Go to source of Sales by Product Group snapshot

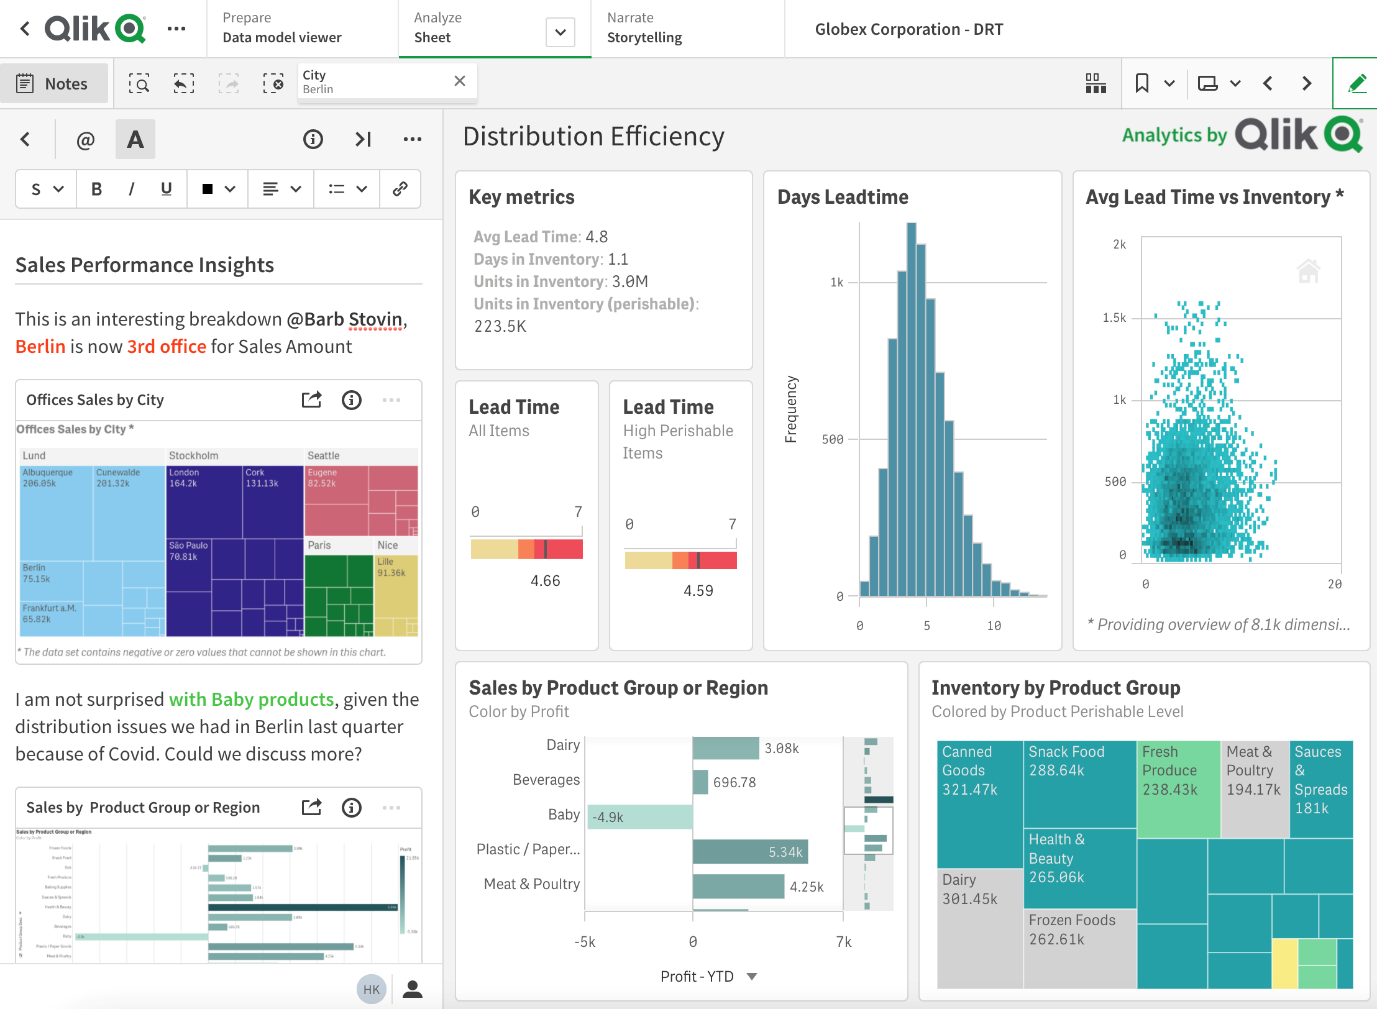pyautogui.click(x=312, y=807)
